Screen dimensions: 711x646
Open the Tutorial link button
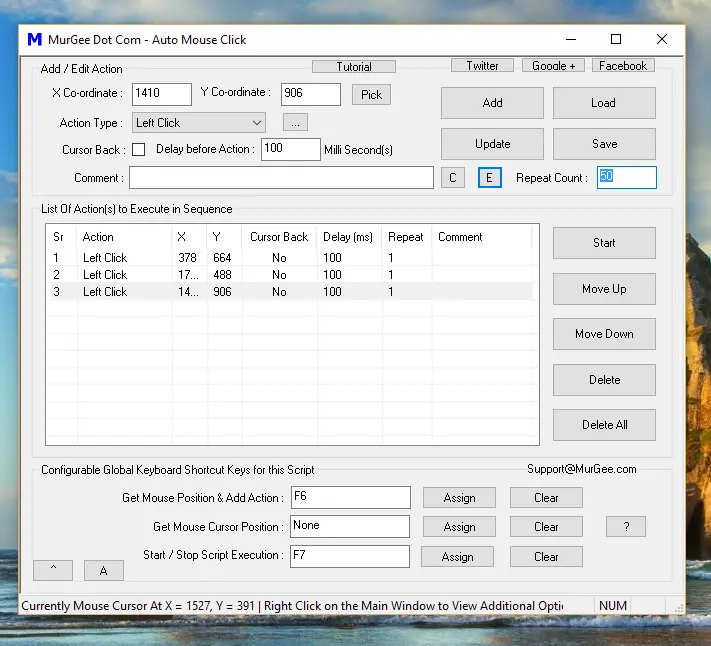(354, 67)
